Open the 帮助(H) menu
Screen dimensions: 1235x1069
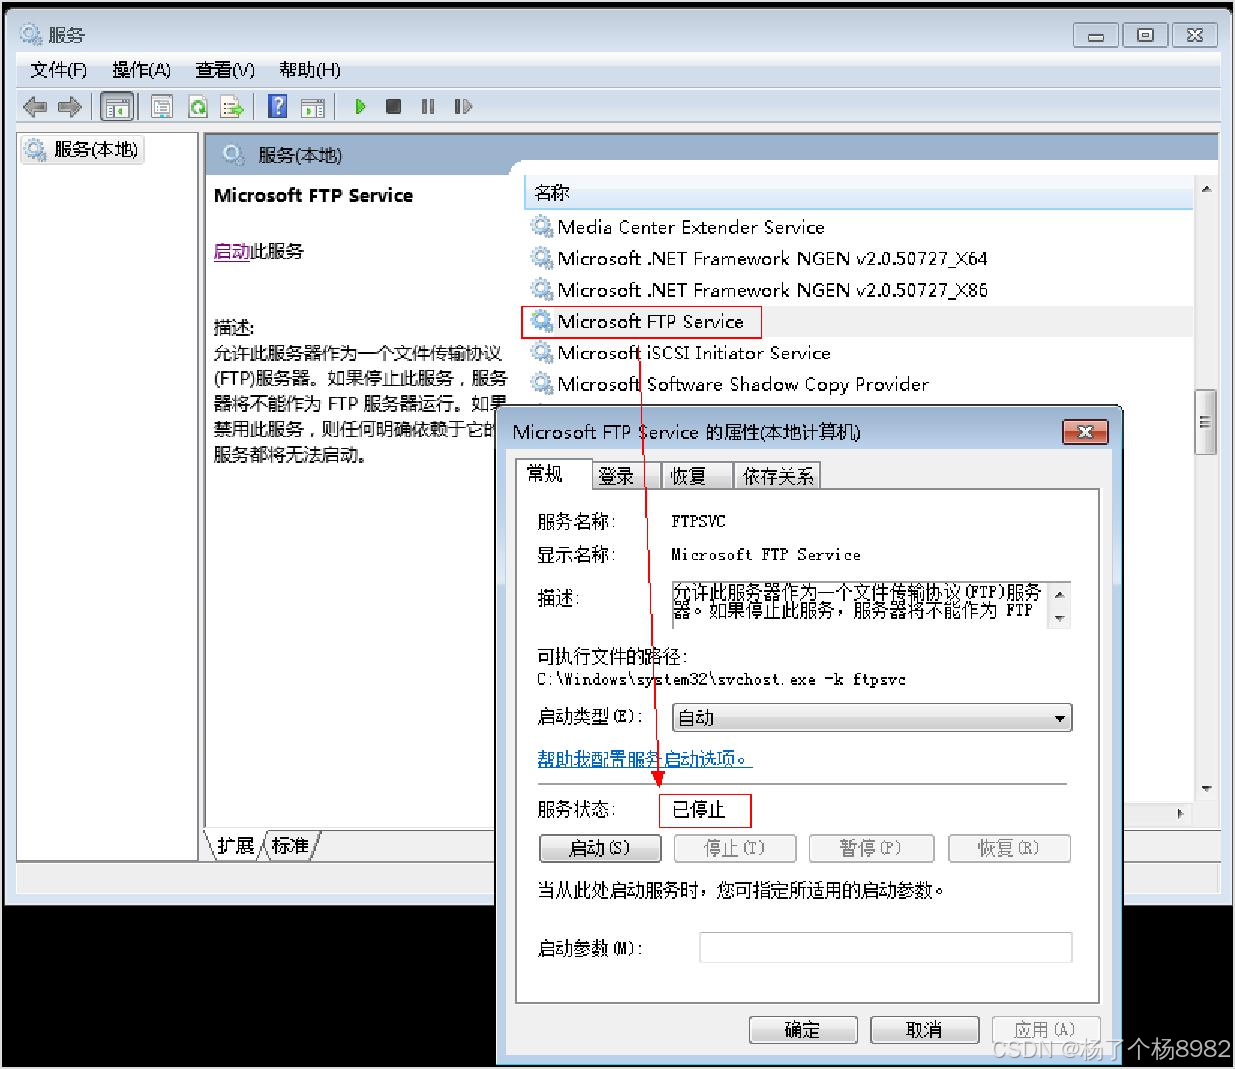pos(310,70)
